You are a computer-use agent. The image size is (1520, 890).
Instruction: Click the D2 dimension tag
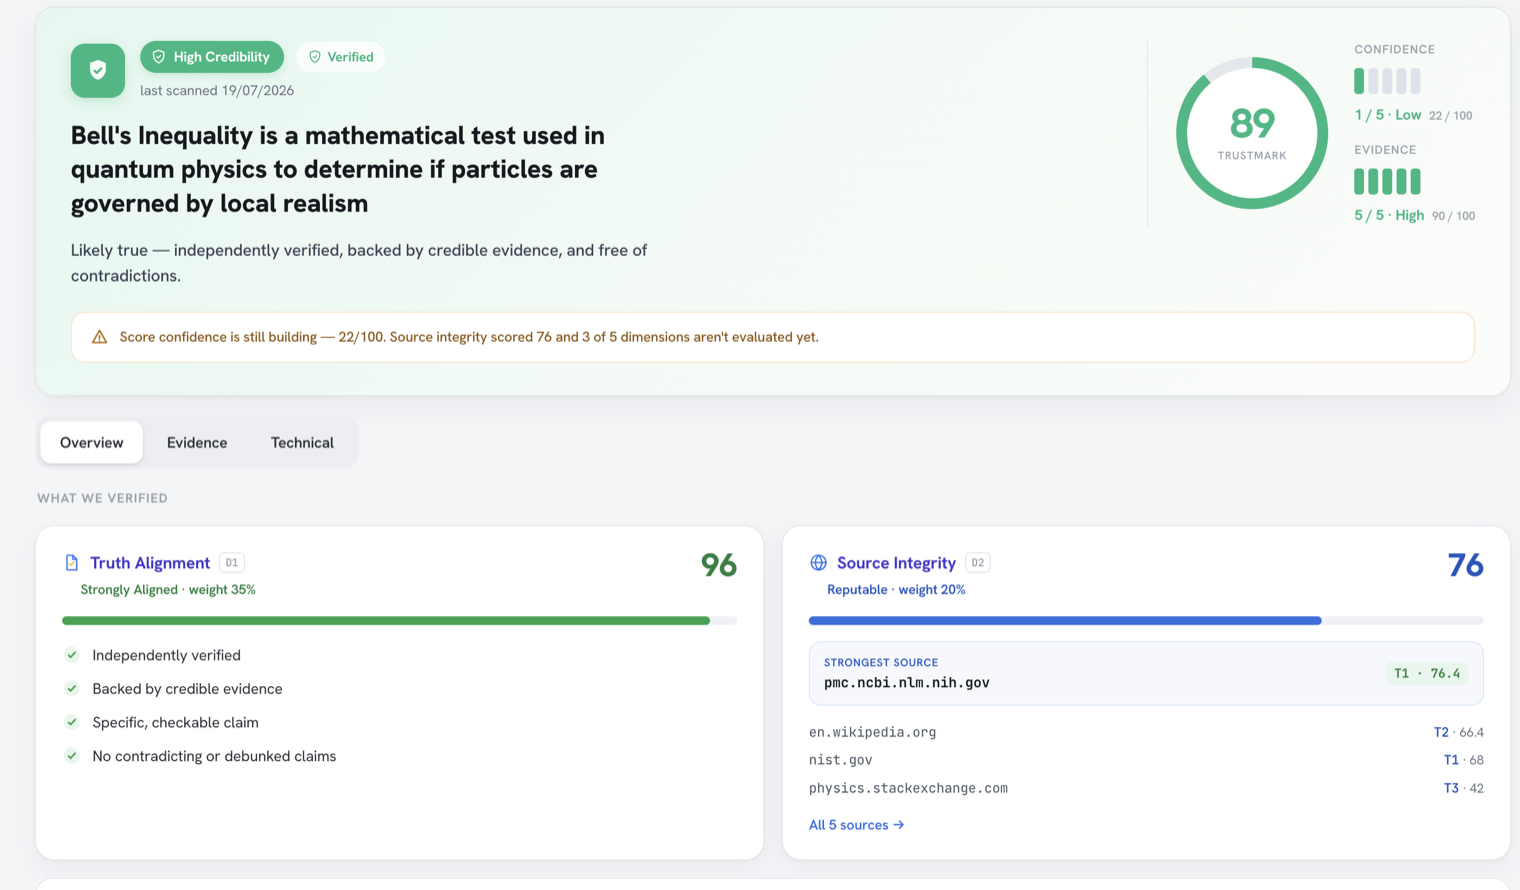click(978, 563)
